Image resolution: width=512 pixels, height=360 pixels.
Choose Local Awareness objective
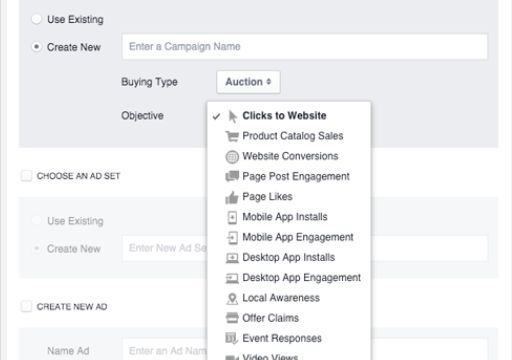[x=289, y=298]
